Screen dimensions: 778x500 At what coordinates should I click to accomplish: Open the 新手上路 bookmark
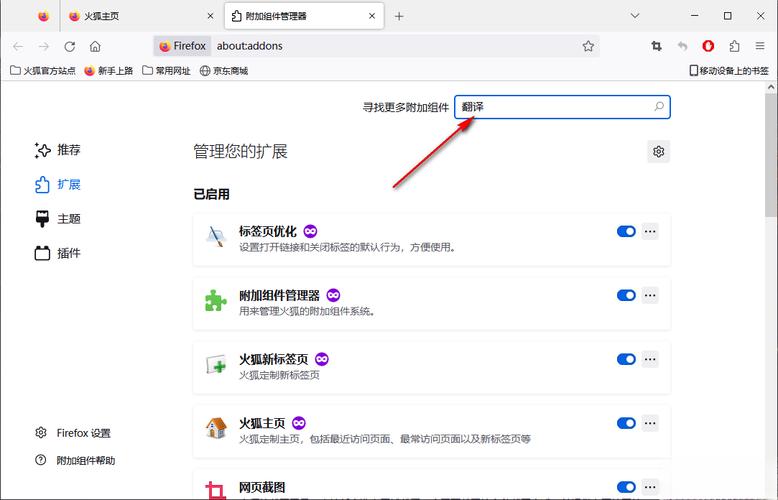pyautogui.click(x=109, y=71)
